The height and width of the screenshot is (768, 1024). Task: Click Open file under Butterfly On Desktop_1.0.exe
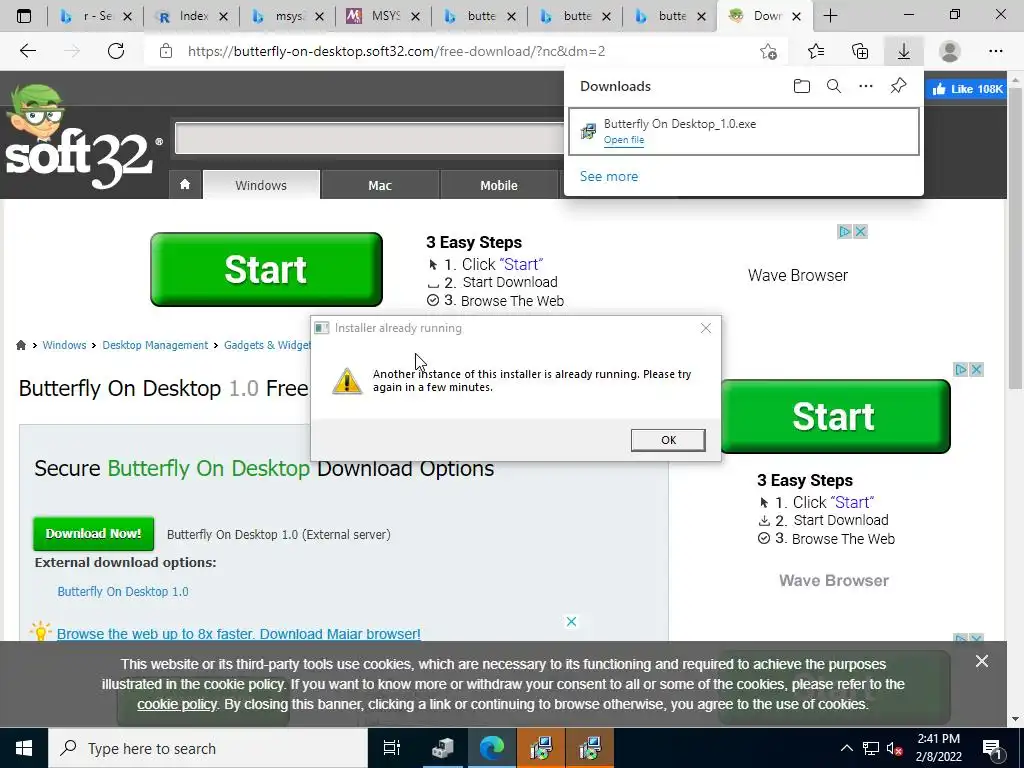(624, 140)
